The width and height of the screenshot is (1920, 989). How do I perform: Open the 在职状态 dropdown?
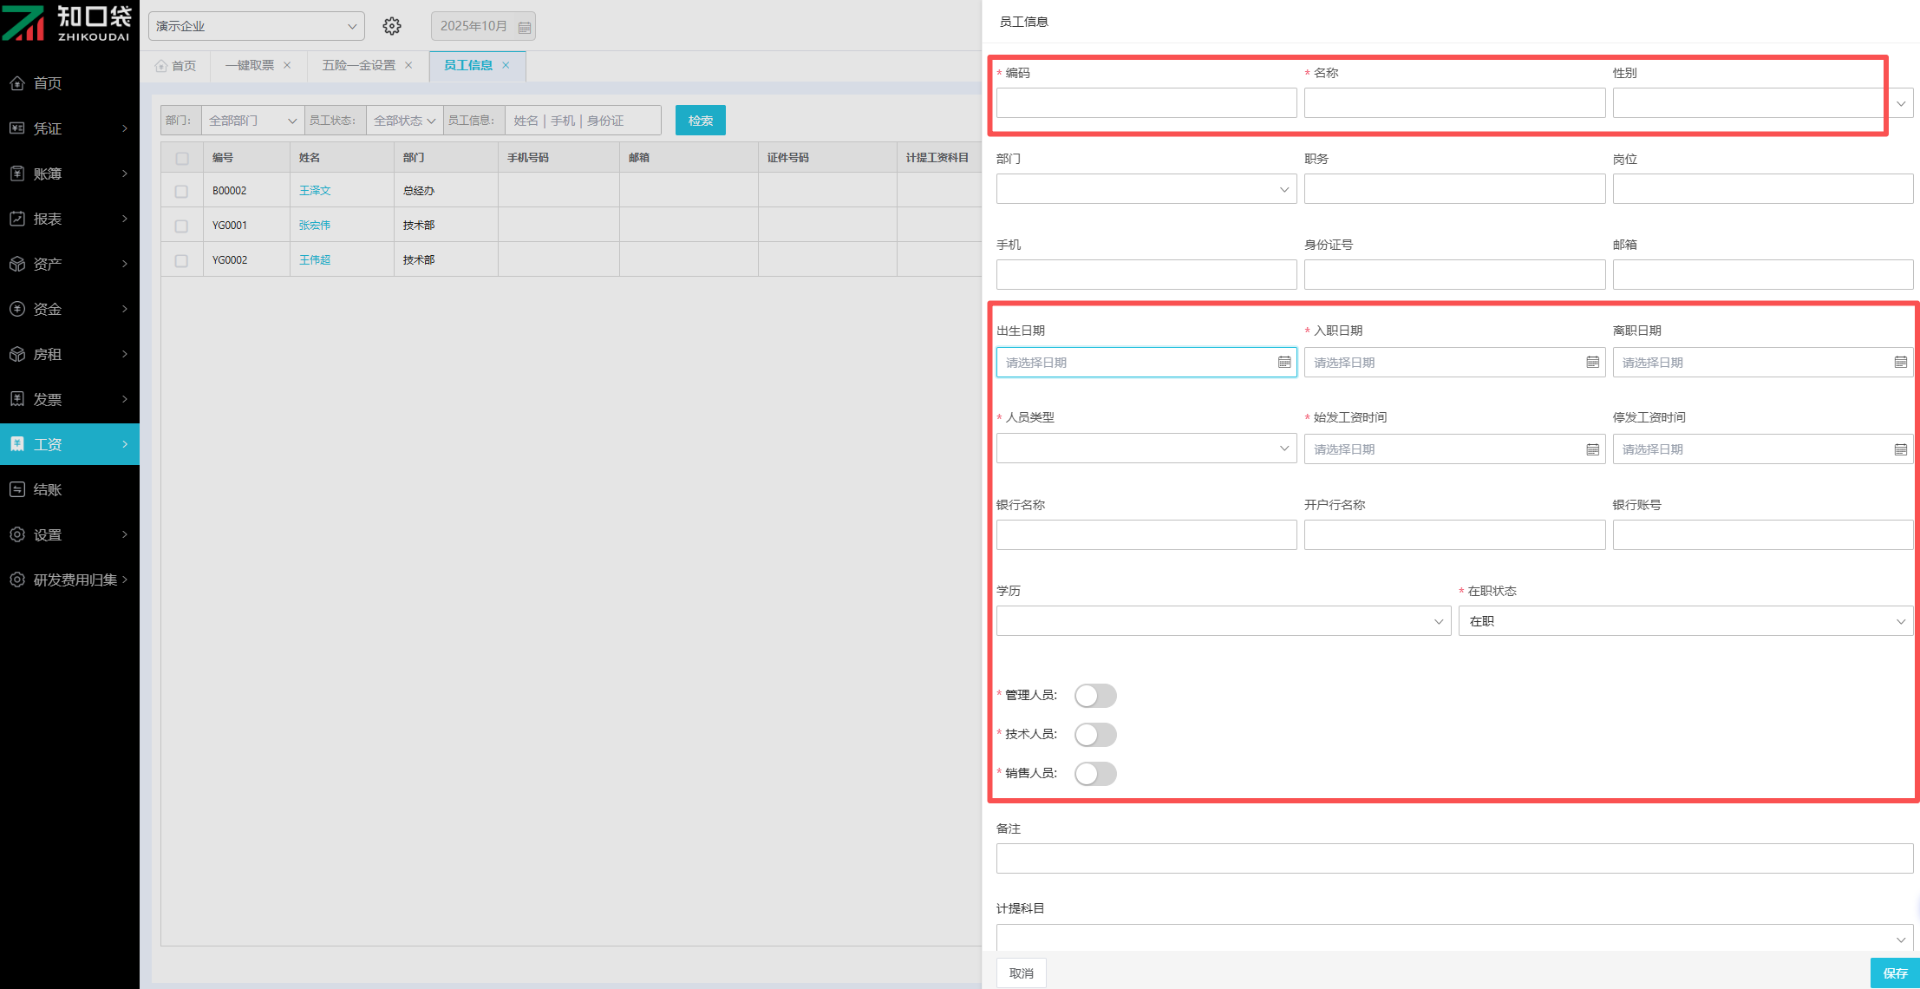pyautogui.click(x=1684, y=621)
